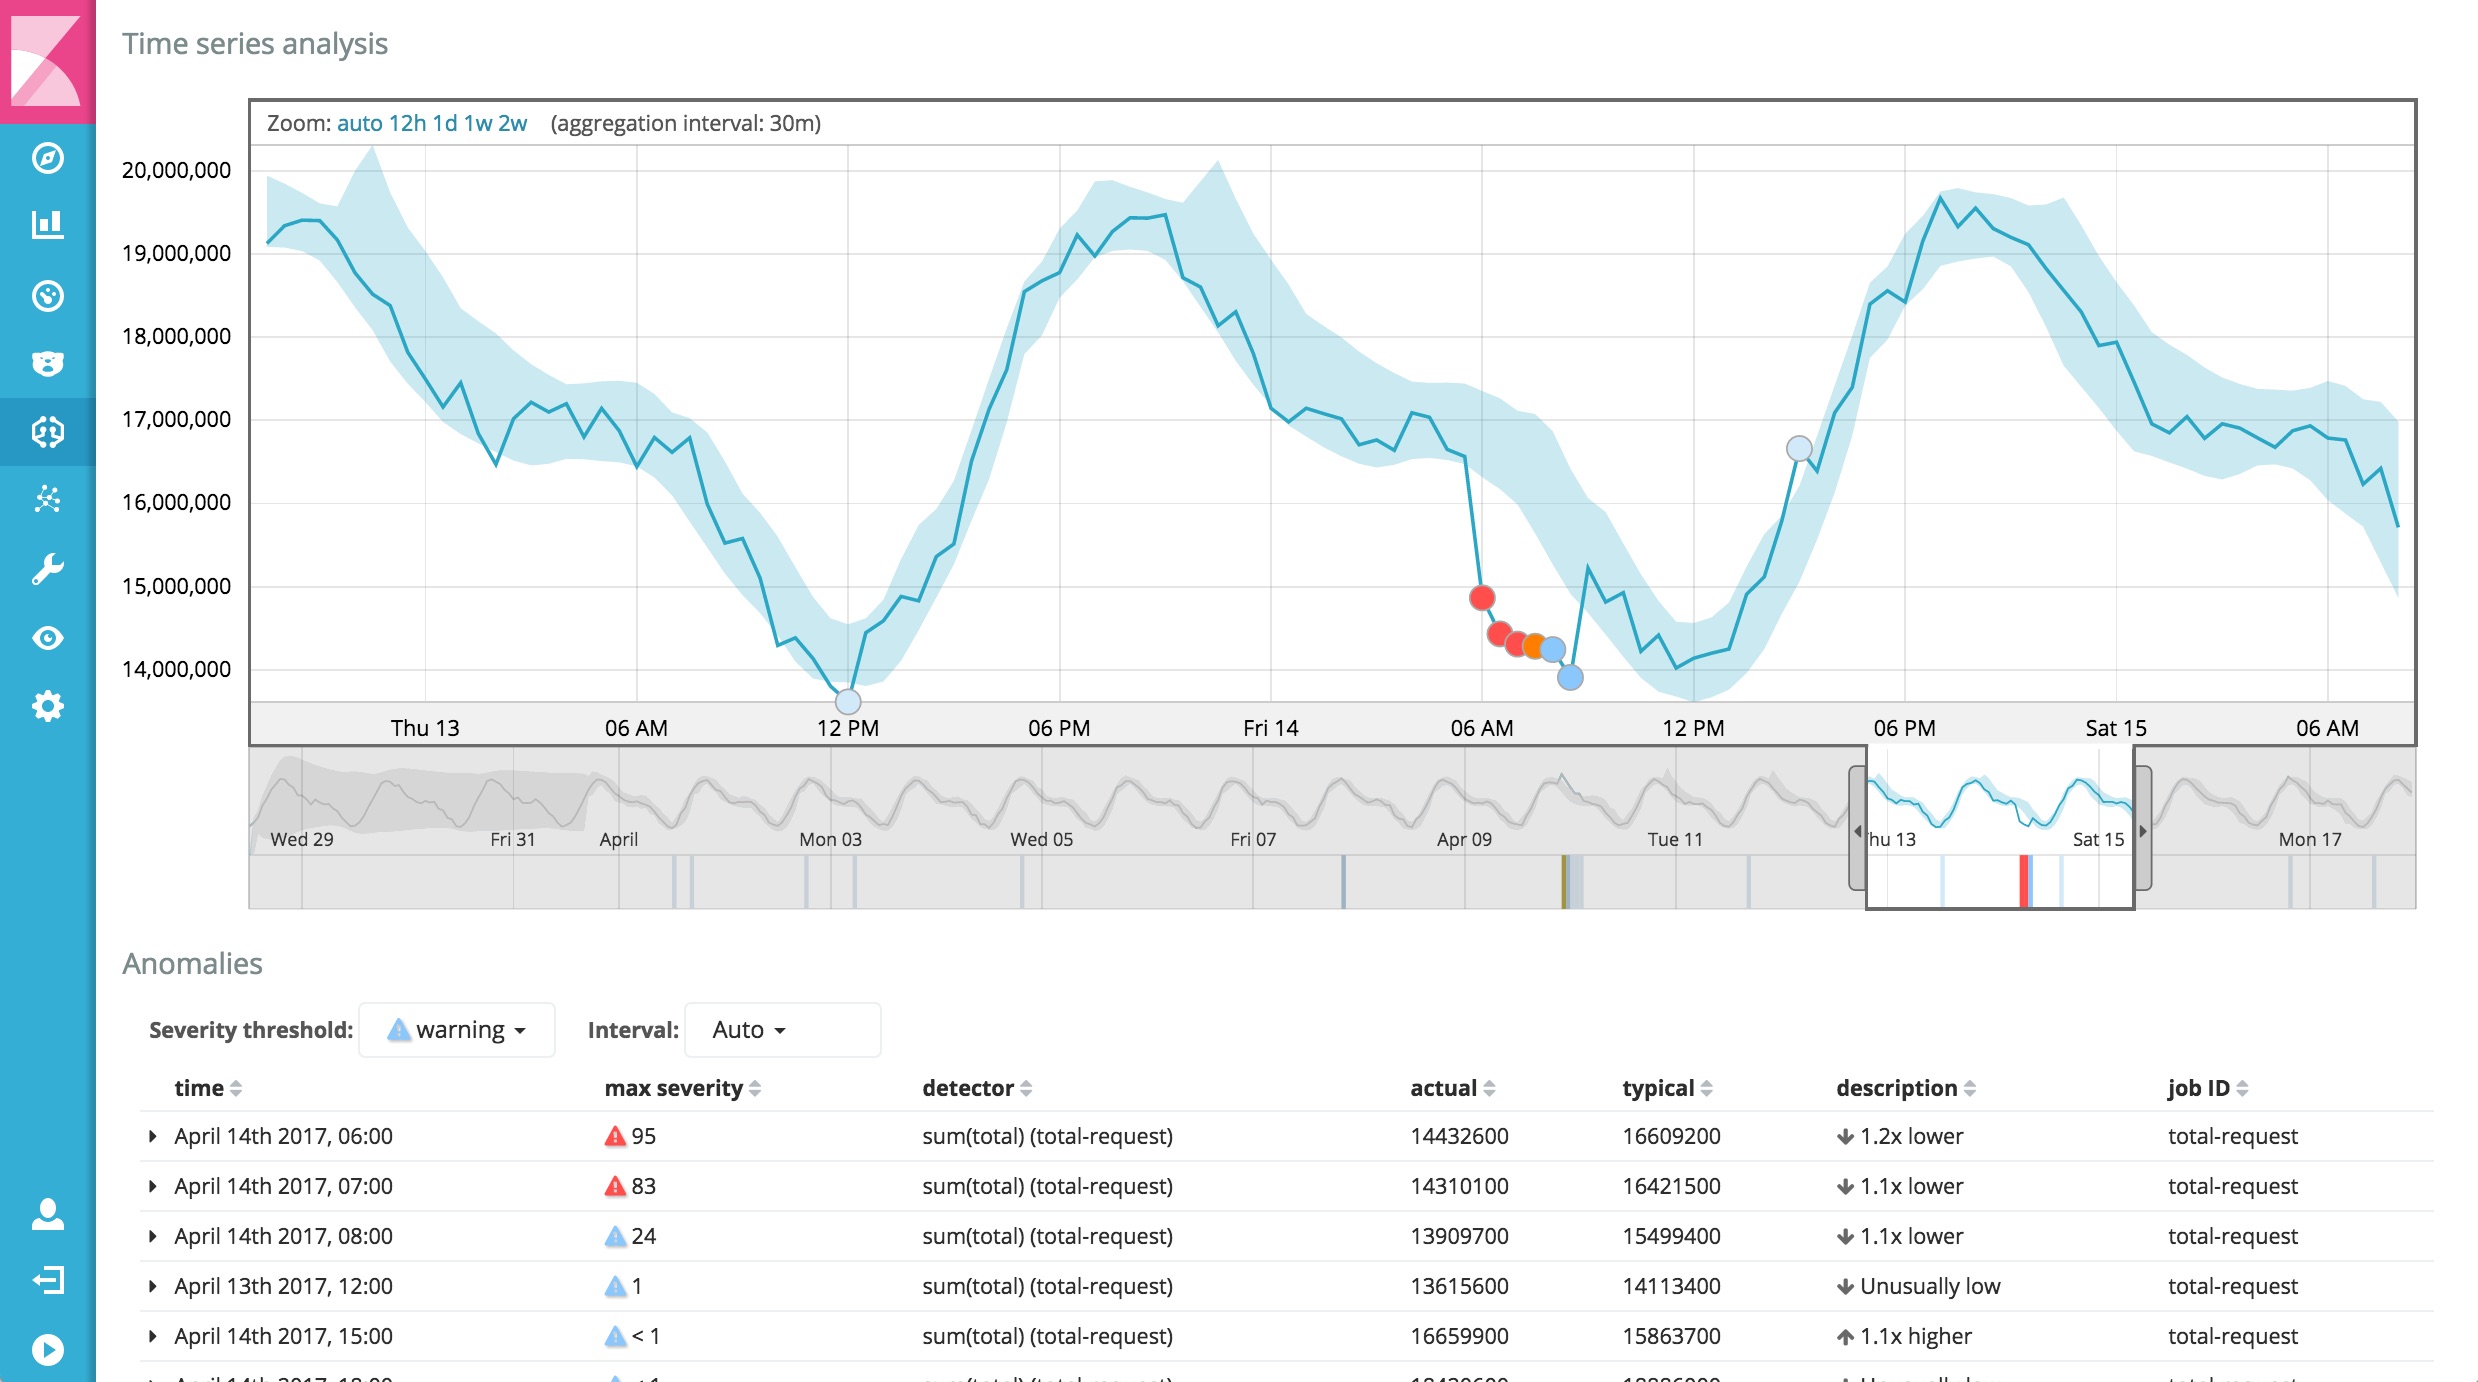Viewport: 2478px width, 1382px height.
Task: Open Dashboard gauge icon in sidebar
Action: pos(47,296)
